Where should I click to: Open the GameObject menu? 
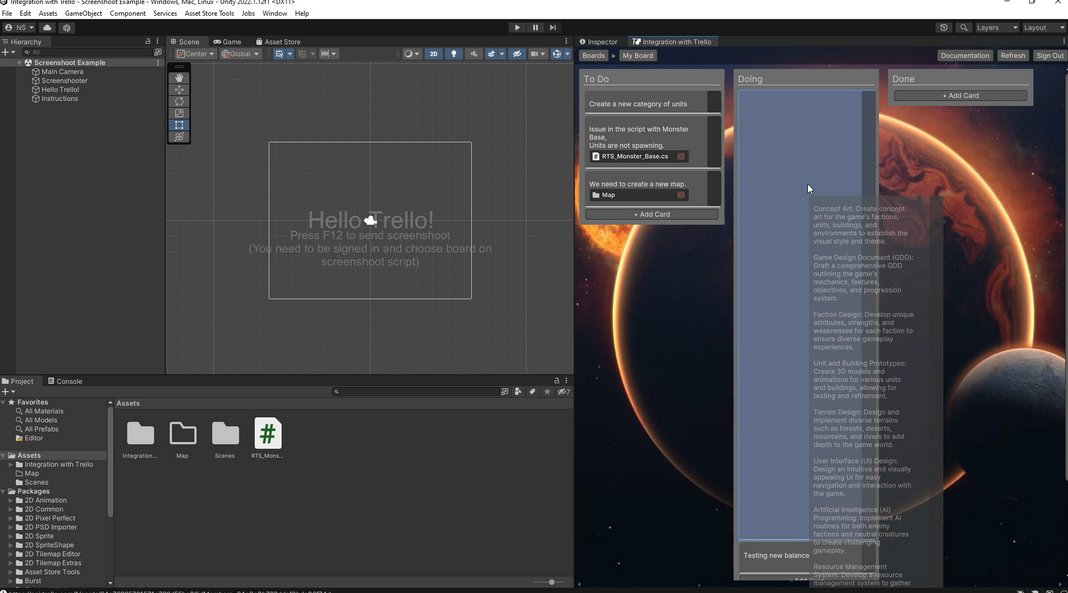[83, 13]
